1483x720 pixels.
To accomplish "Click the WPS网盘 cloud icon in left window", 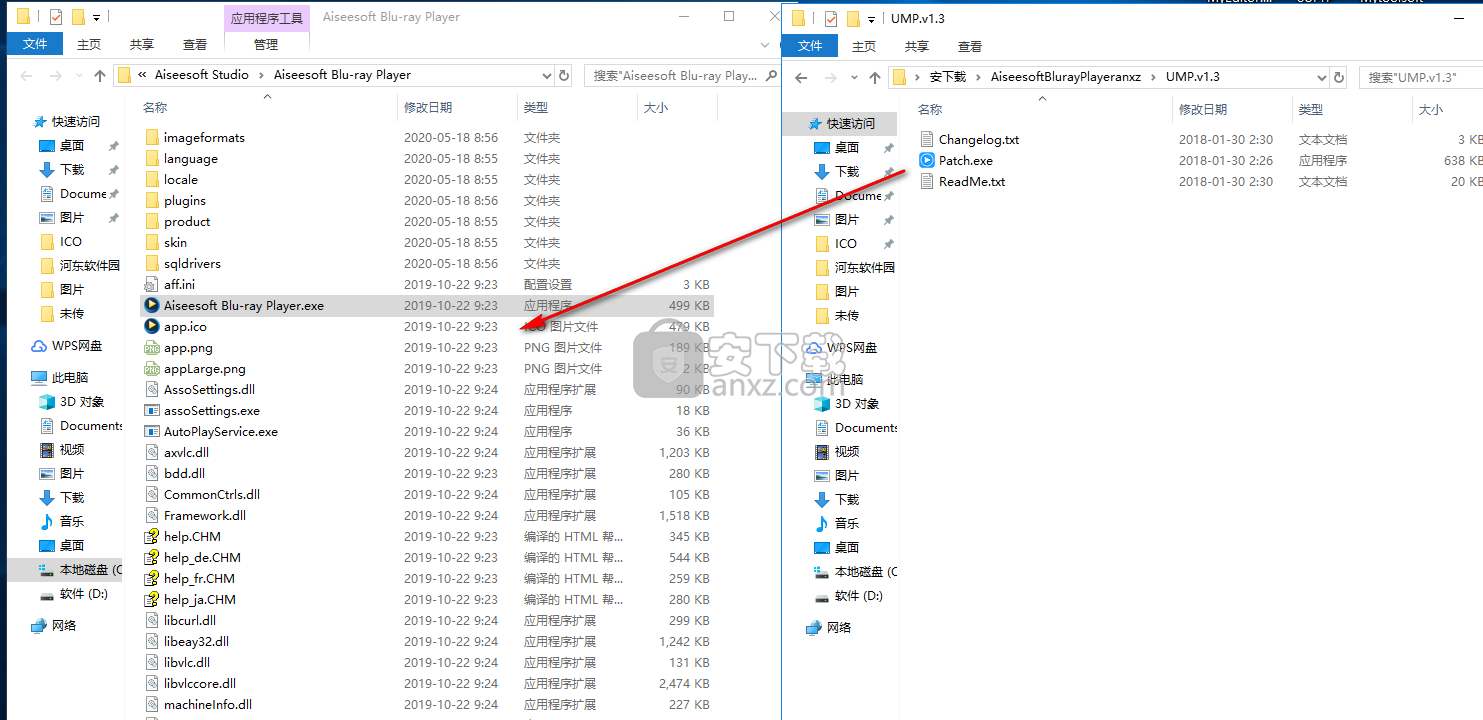I will click(x=39, y=346).
